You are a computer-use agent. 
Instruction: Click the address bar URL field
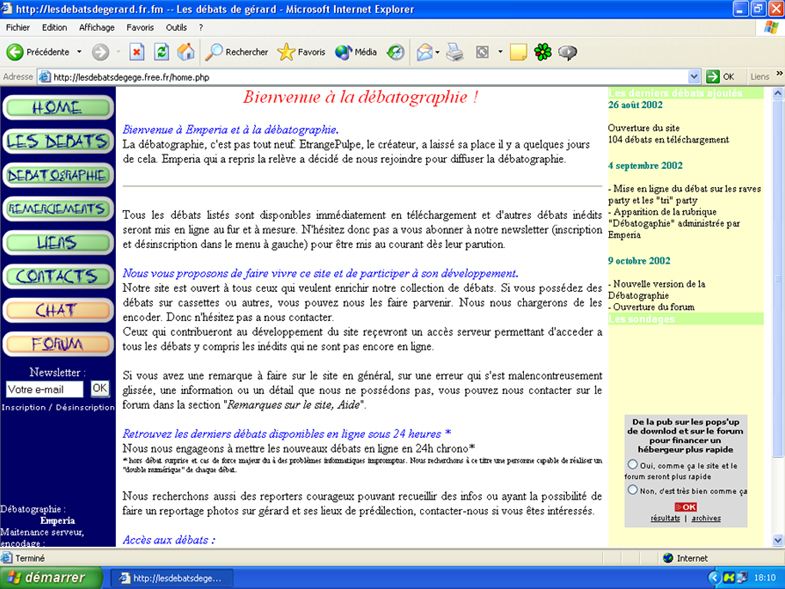[x=370, y=77]
